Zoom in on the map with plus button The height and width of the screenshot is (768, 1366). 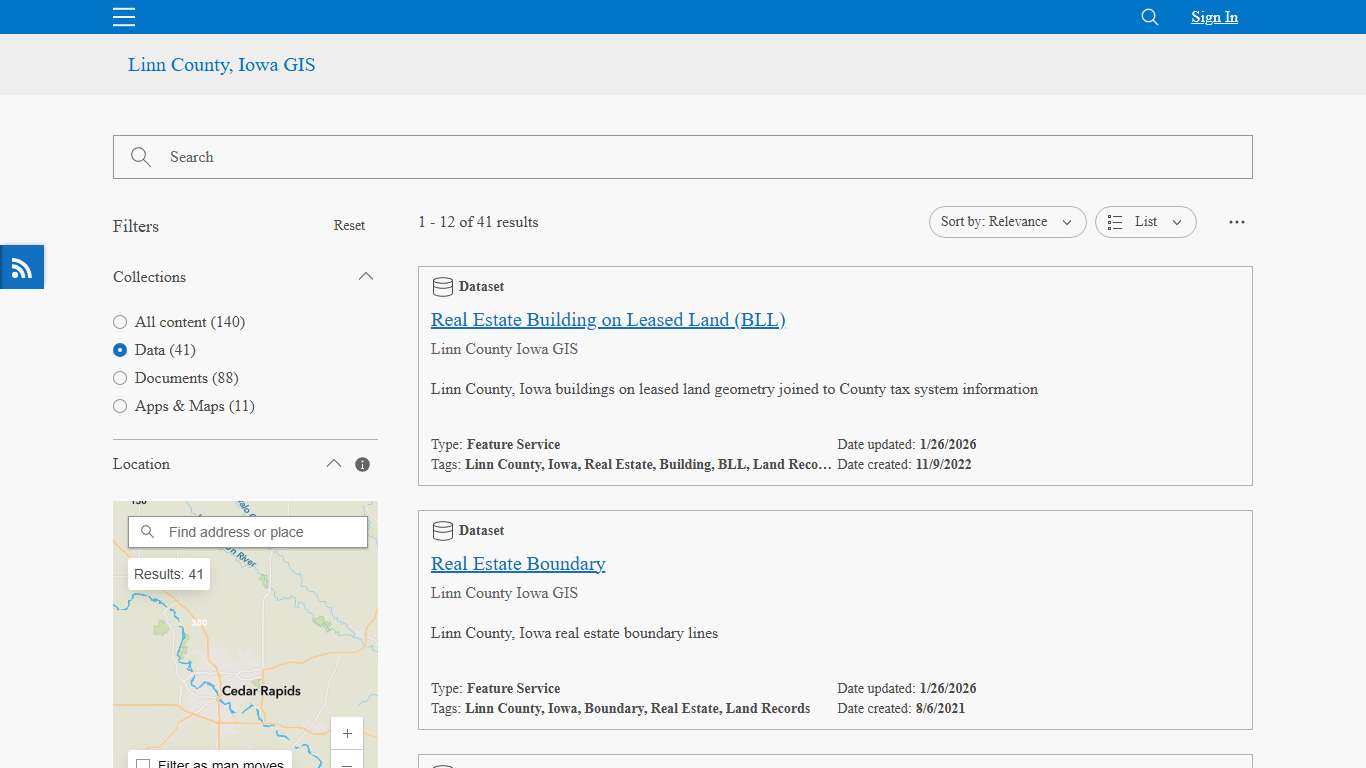click(347, 733)
